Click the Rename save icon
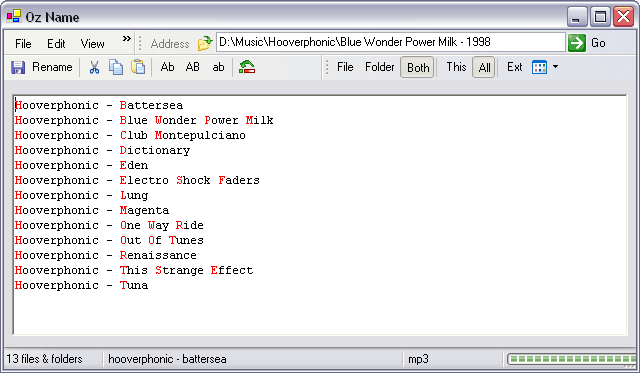This screenshot has width=640, height=373. (18, 67)
